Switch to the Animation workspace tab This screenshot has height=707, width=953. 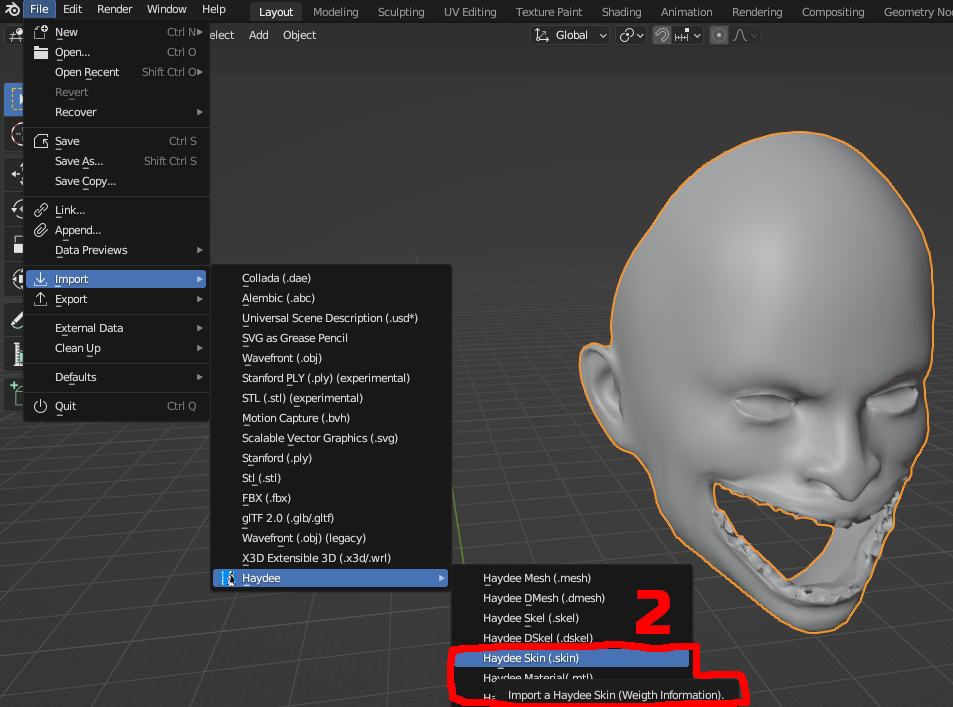(686, 12)
